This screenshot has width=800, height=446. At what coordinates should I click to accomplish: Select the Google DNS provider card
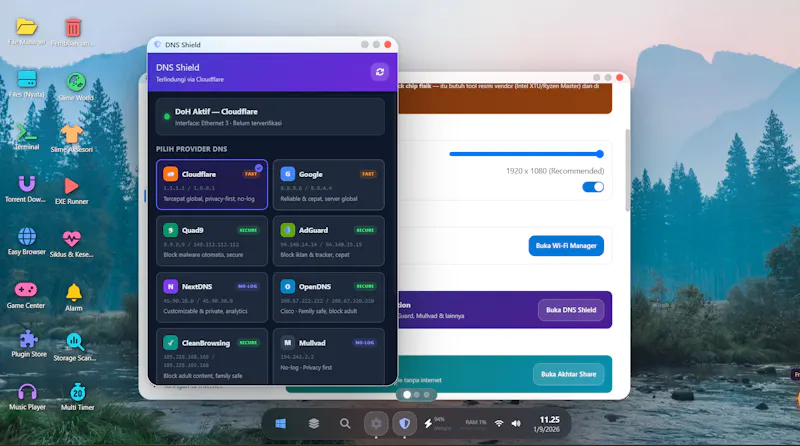tap(329, 185)
